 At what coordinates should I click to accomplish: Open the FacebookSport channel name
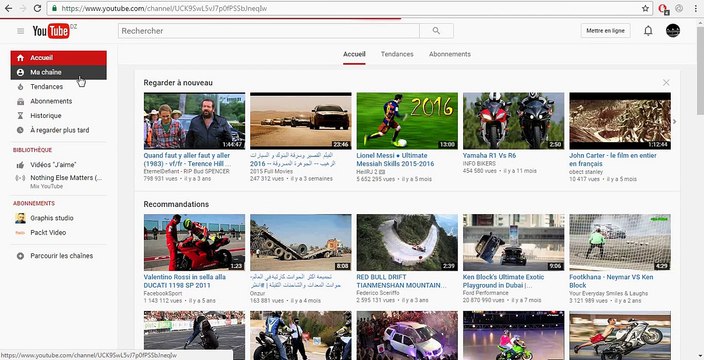[163, 293]
